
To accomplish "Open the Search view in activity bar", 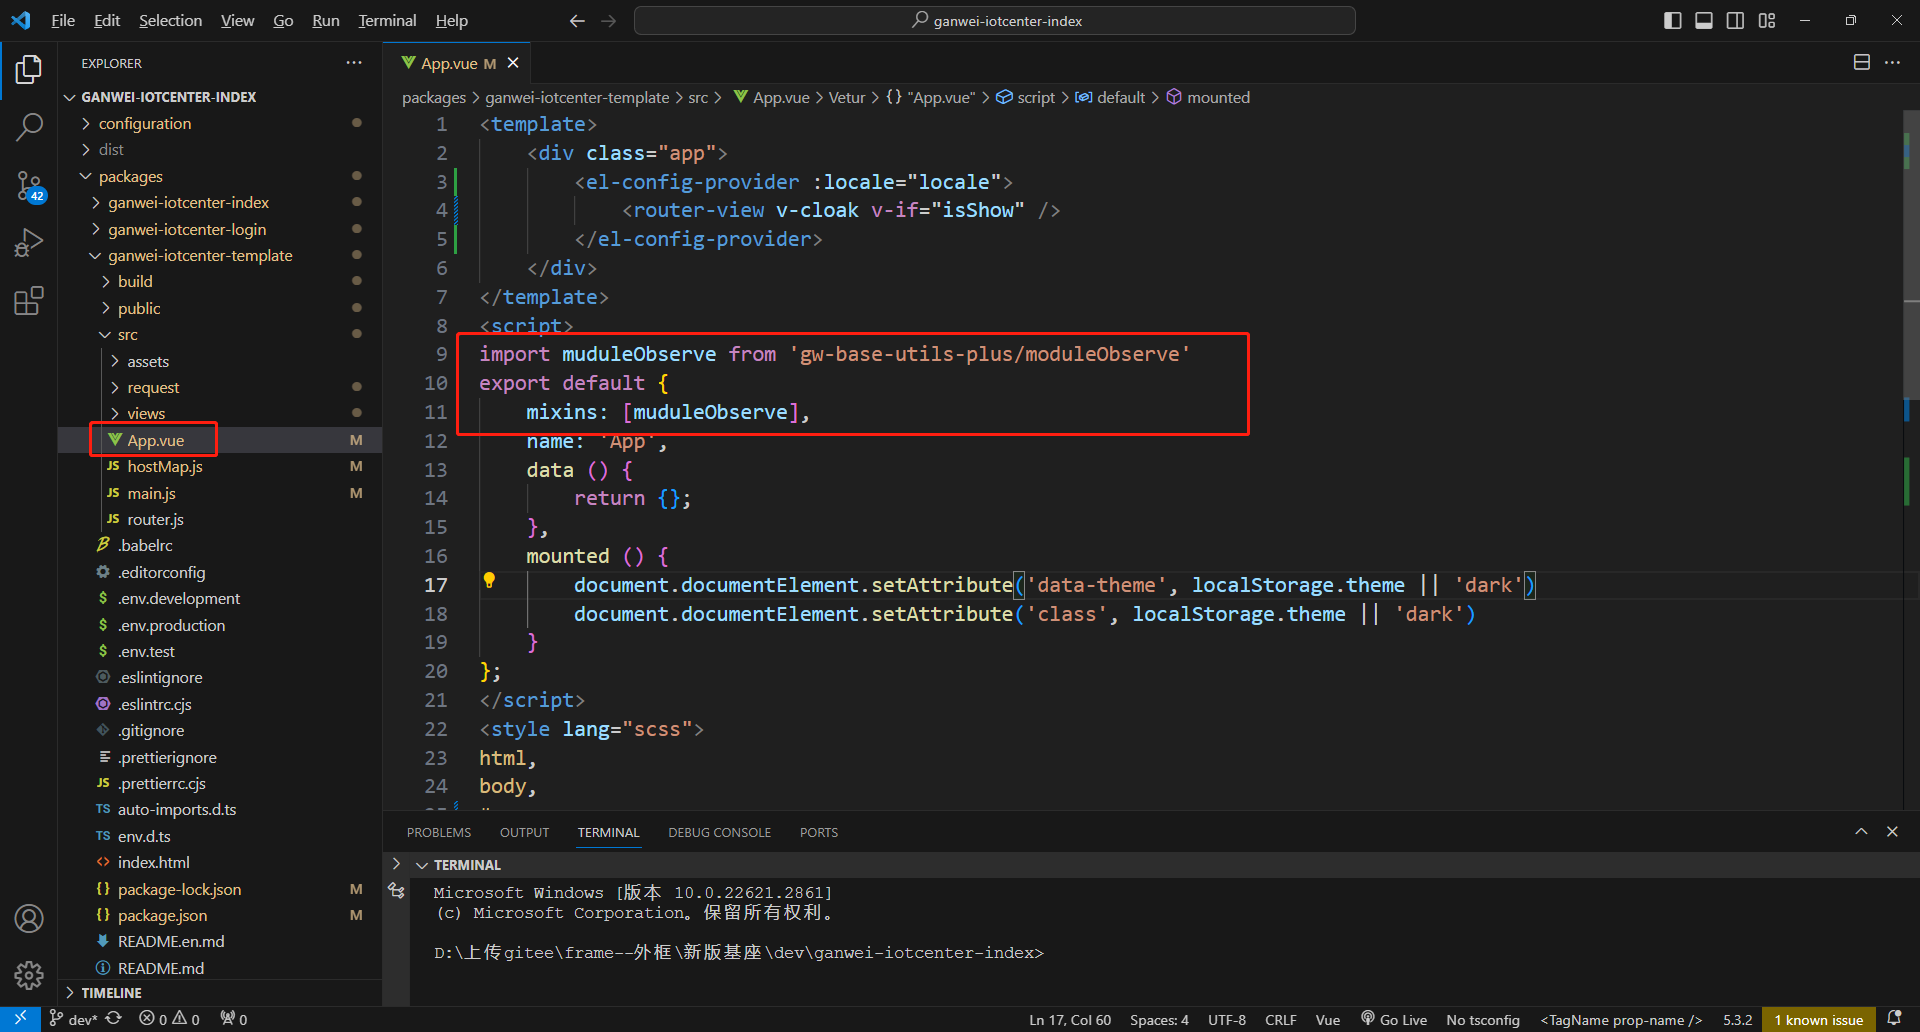I will (x=29, y=127).
